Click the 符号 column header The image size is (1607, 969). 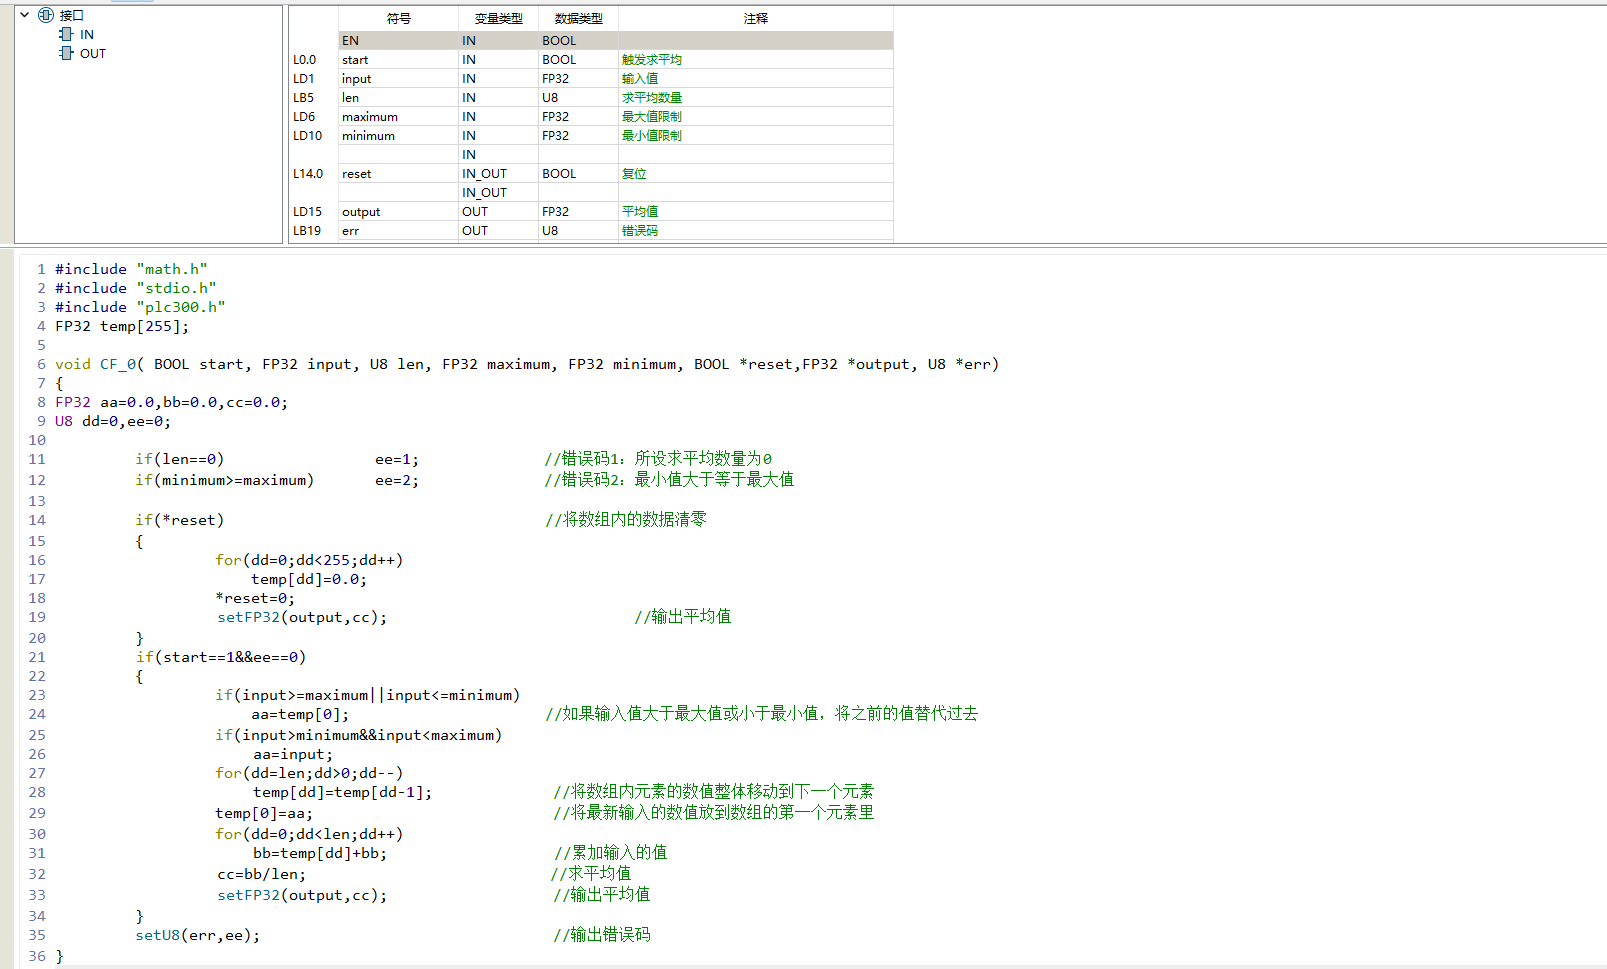[399, 18]
